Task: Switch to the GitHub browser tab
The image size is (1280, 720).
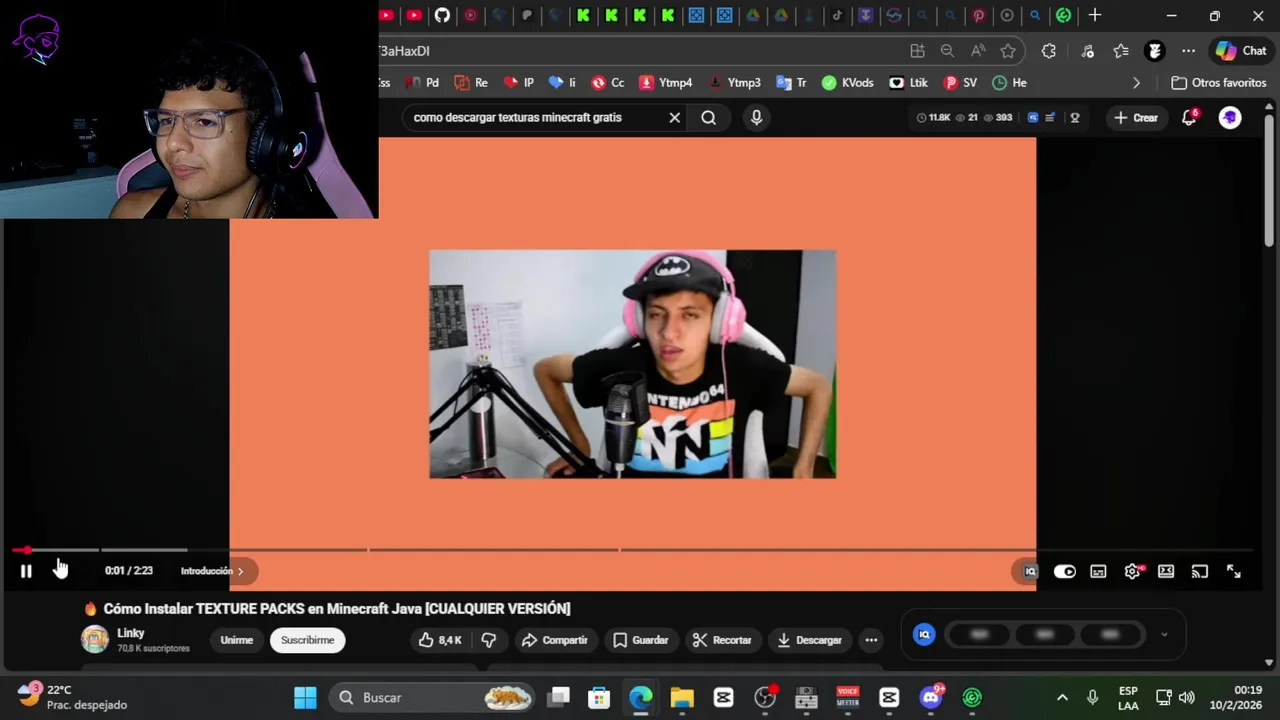Action: click(x=442, y=15)
